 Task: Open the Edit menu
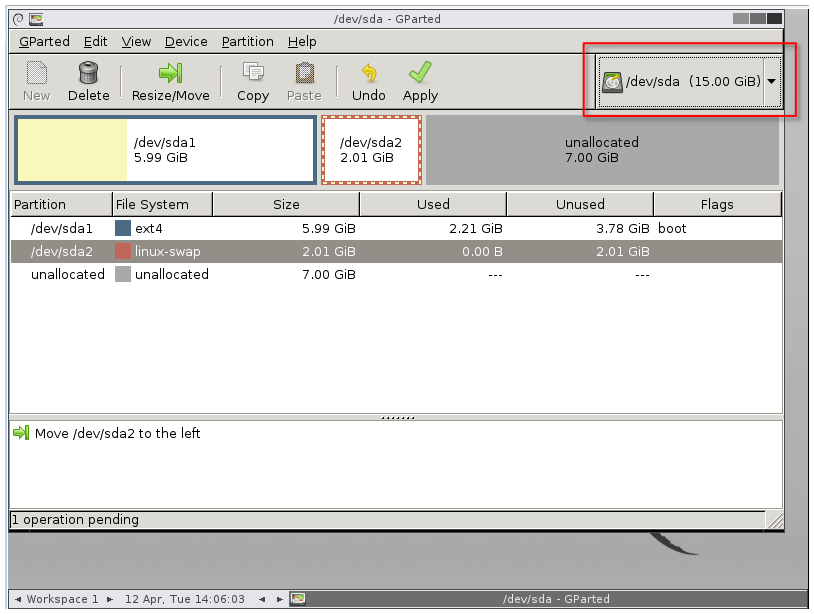click(96, 42)
